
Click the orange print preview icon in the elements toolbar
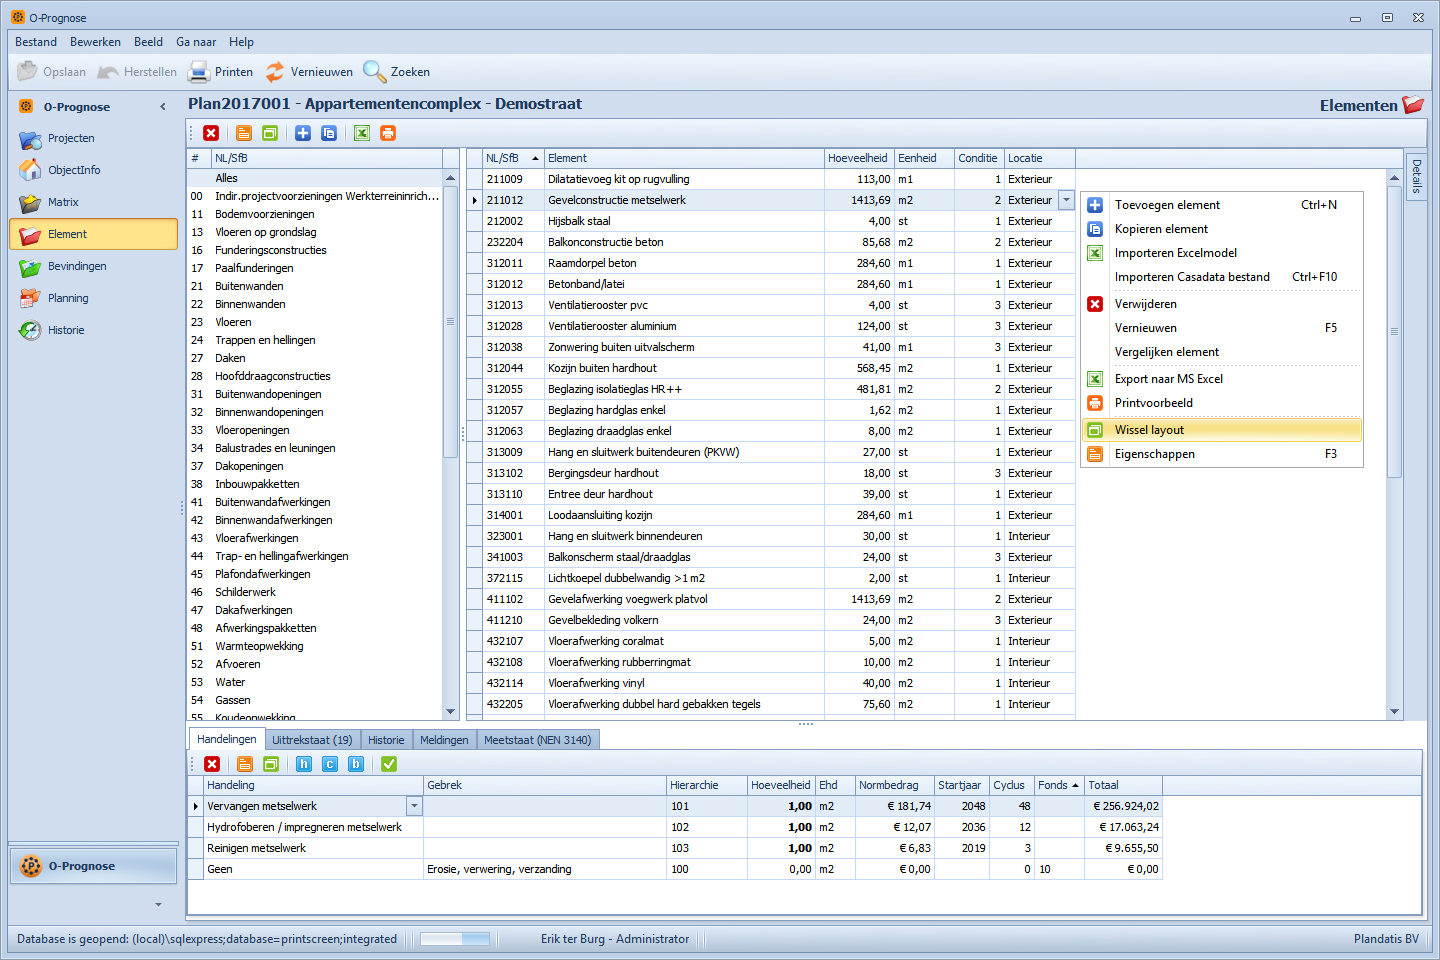[388, 133]
